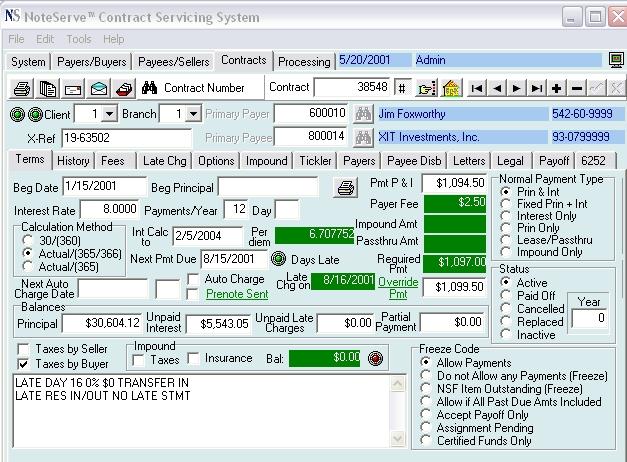The width and height of the screenshot is (627, 462).
Task: Add a new contract record with plus
Action: tap(557, 88)
